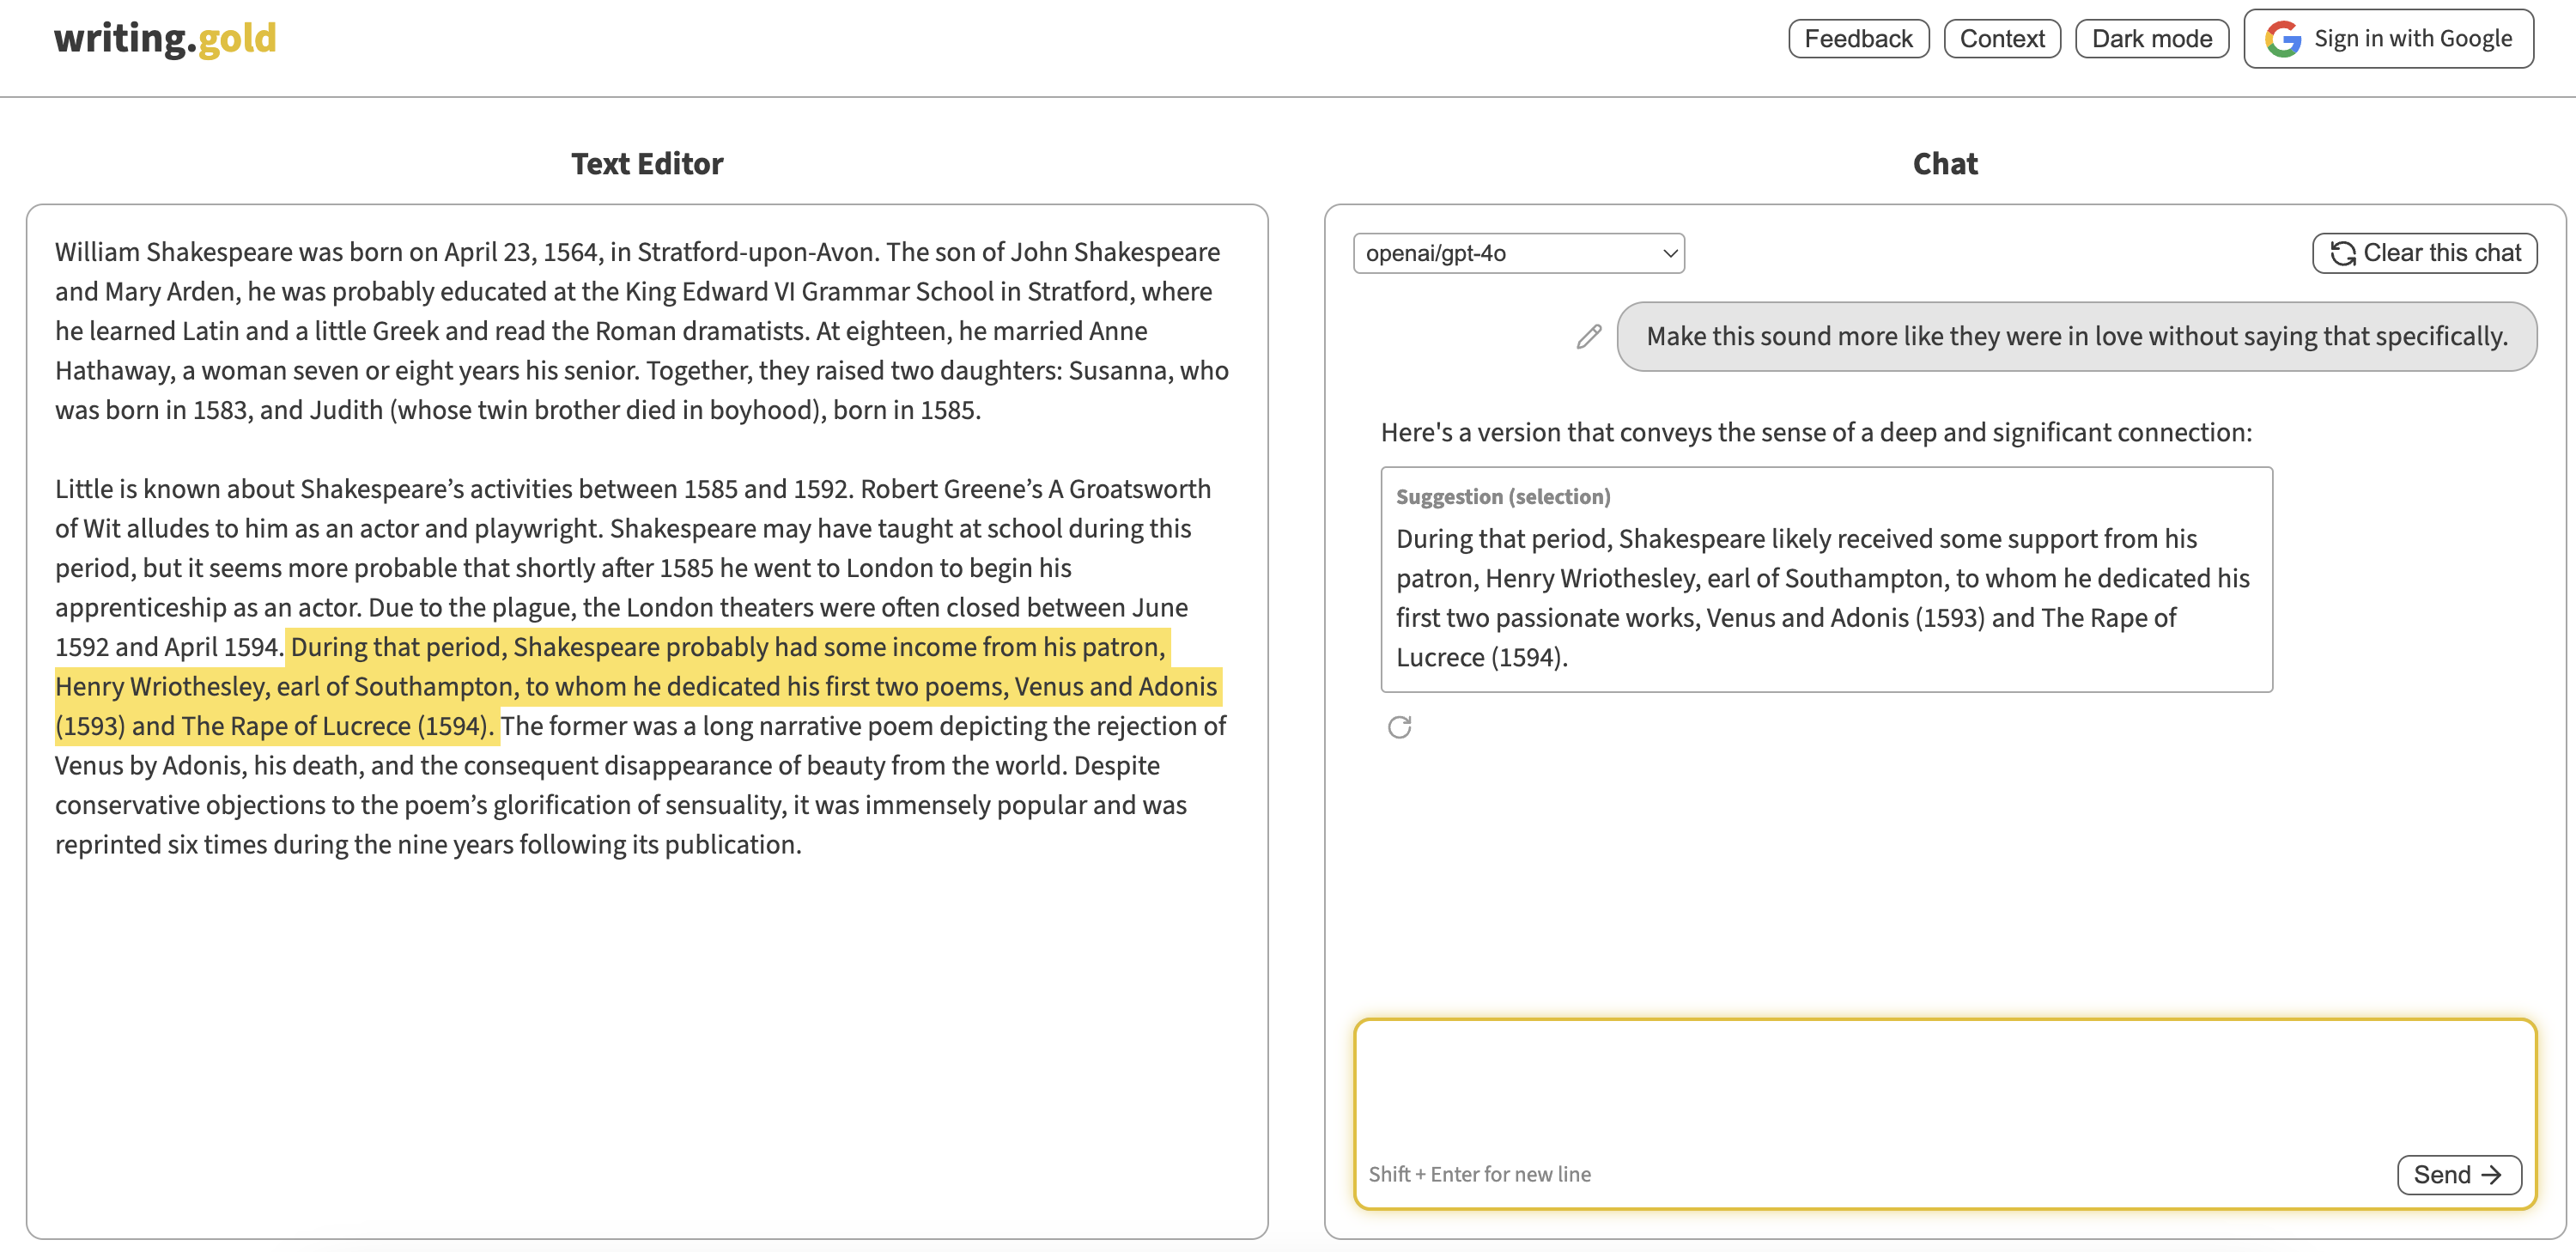Click the refresh icon in Clear chat
Screen dimensions: 2576x1252
coord(2342,253)
